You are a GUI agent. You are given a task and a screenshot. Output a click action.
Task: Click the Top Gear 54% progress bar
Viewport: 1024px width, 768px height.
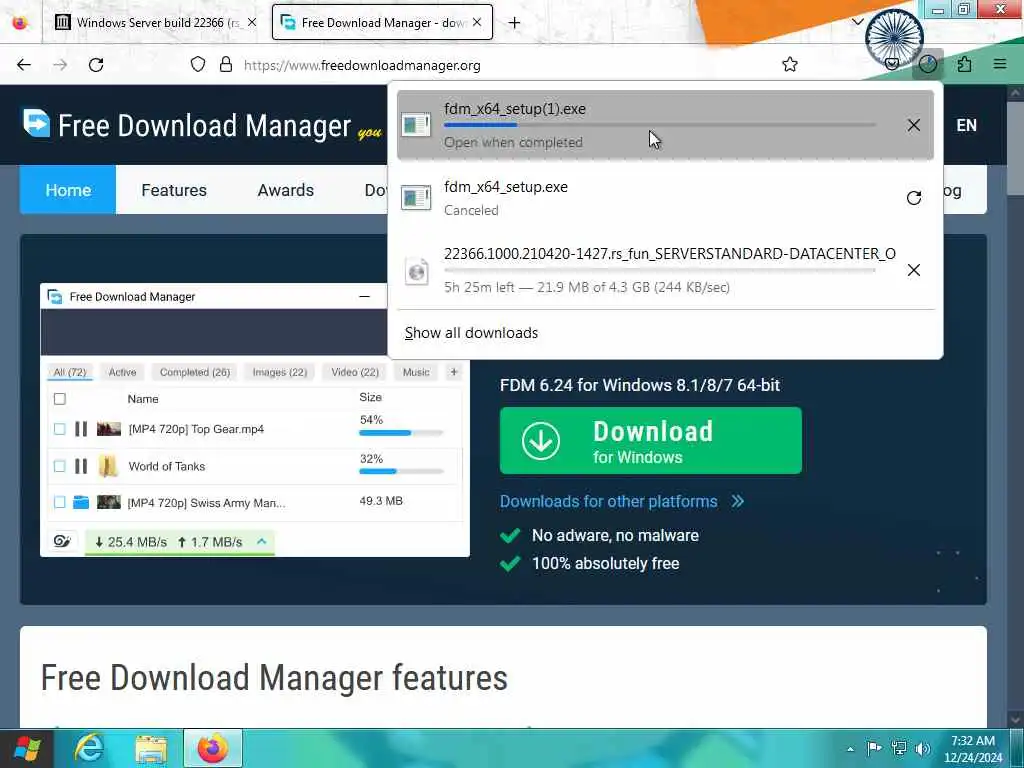(x=401, y=433)
